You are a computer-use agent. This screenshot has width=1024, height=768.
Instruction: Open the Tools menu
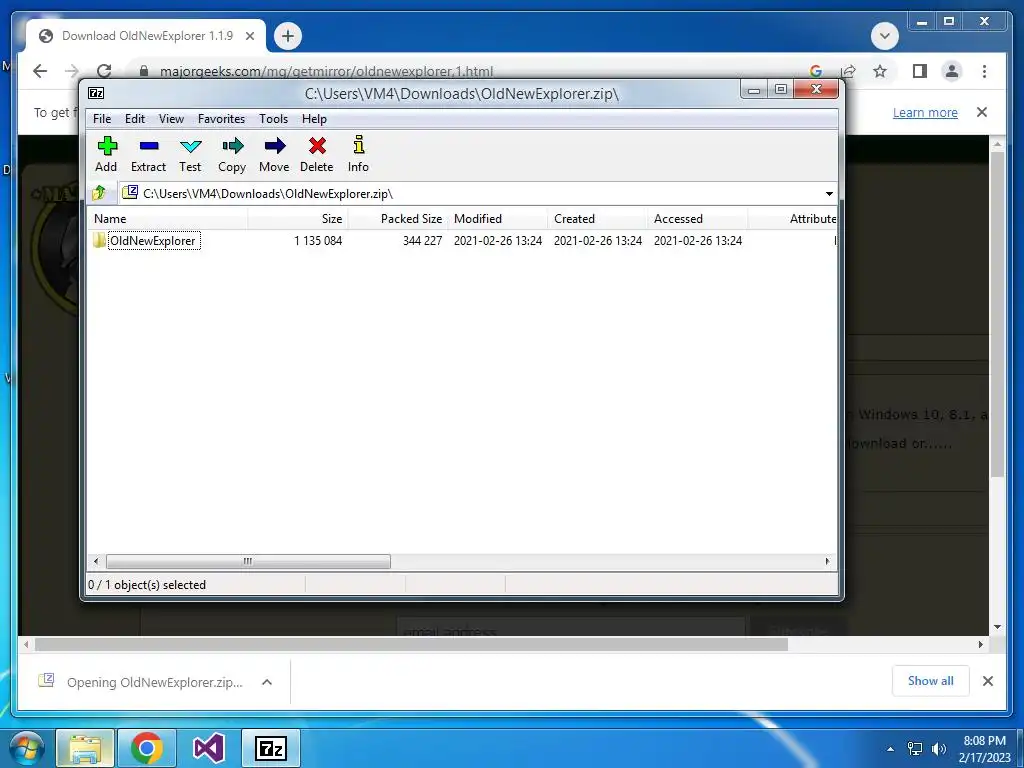pyautogui.click(x=273, y=119)
